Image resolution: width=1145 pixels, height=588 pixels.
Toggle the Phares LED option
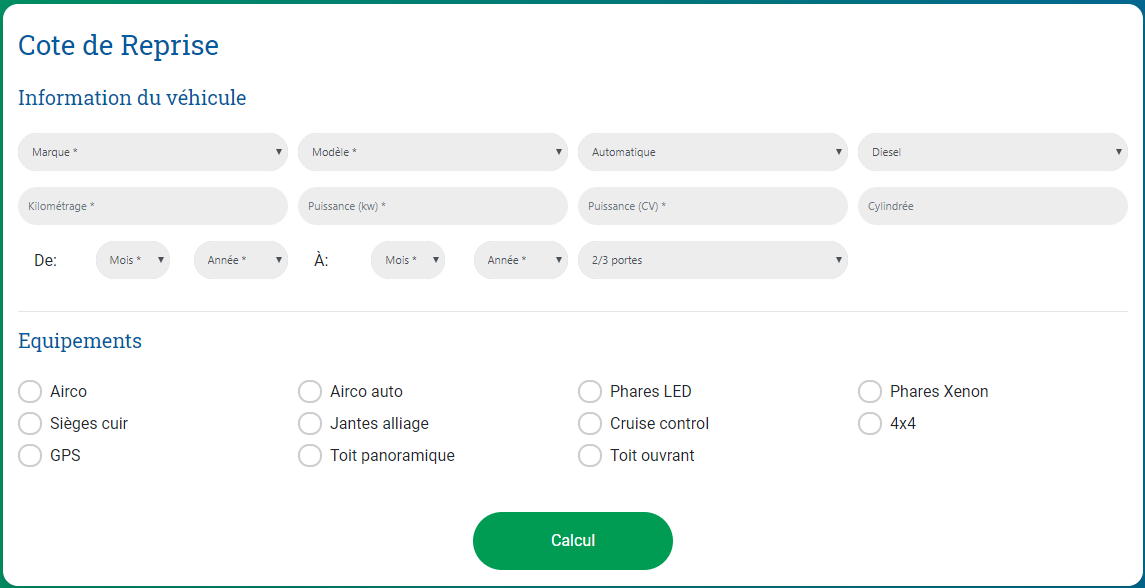pyautogui.click(x=590, y=392)
